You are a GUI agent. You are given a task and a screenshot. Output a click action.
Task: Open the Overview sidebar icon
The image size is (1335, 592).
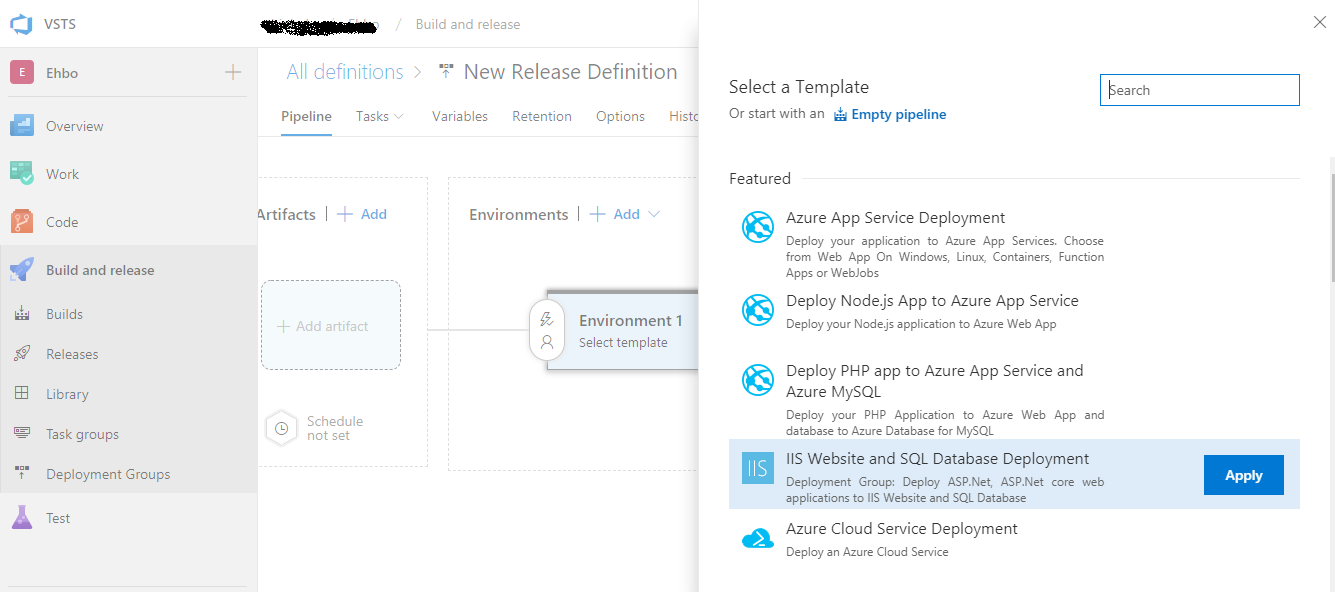pos(22,126)
